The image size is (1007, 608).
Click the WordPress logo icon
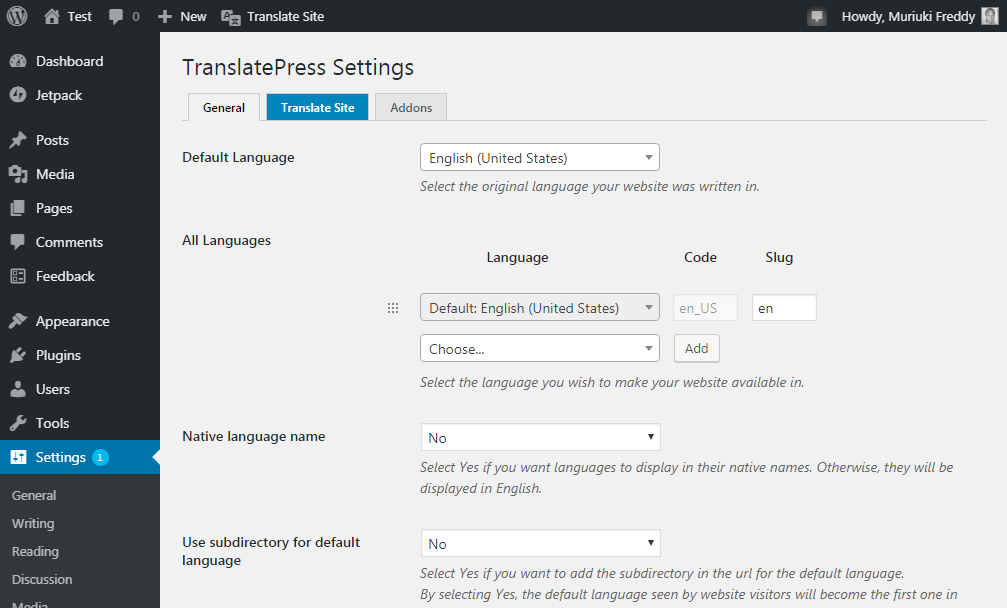(x=17, y=16)
